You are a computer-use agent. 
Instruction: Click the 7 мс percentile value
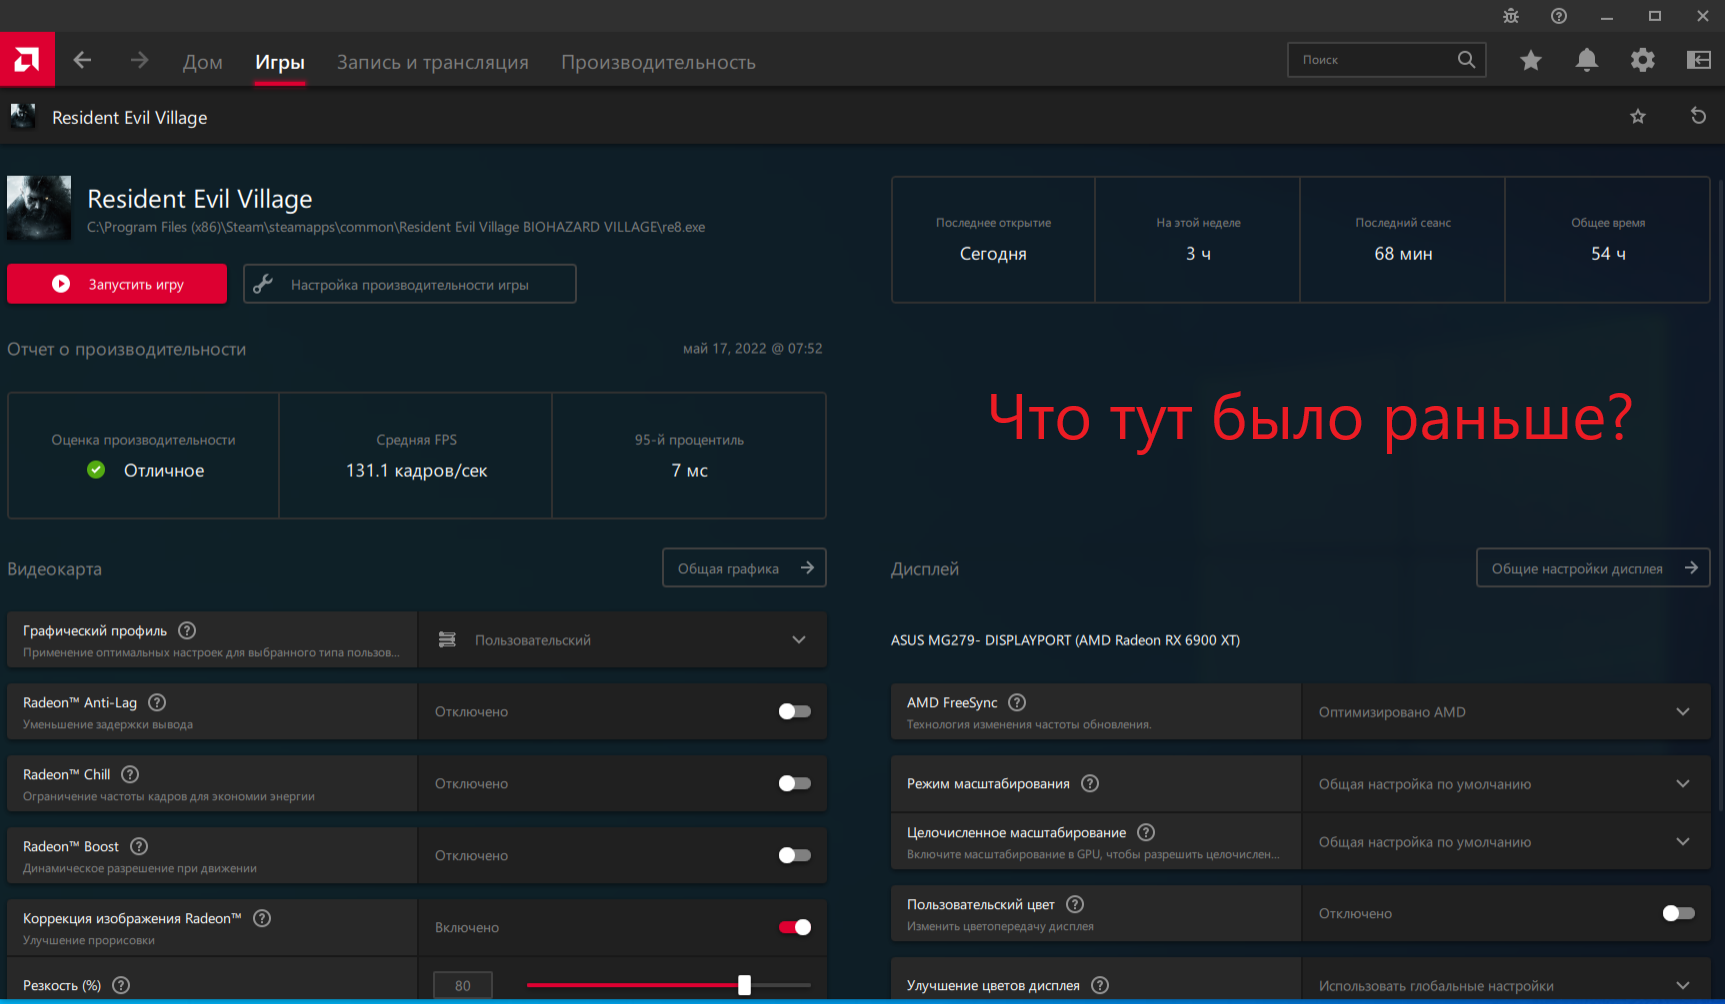click(690, 470)
